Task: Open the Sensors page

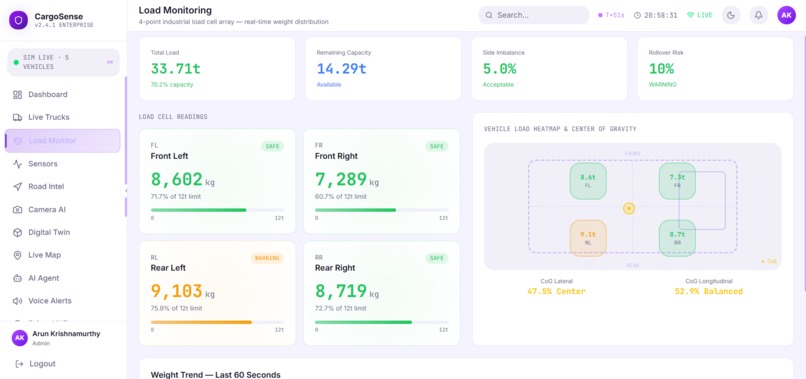Action: coord(63,164)
